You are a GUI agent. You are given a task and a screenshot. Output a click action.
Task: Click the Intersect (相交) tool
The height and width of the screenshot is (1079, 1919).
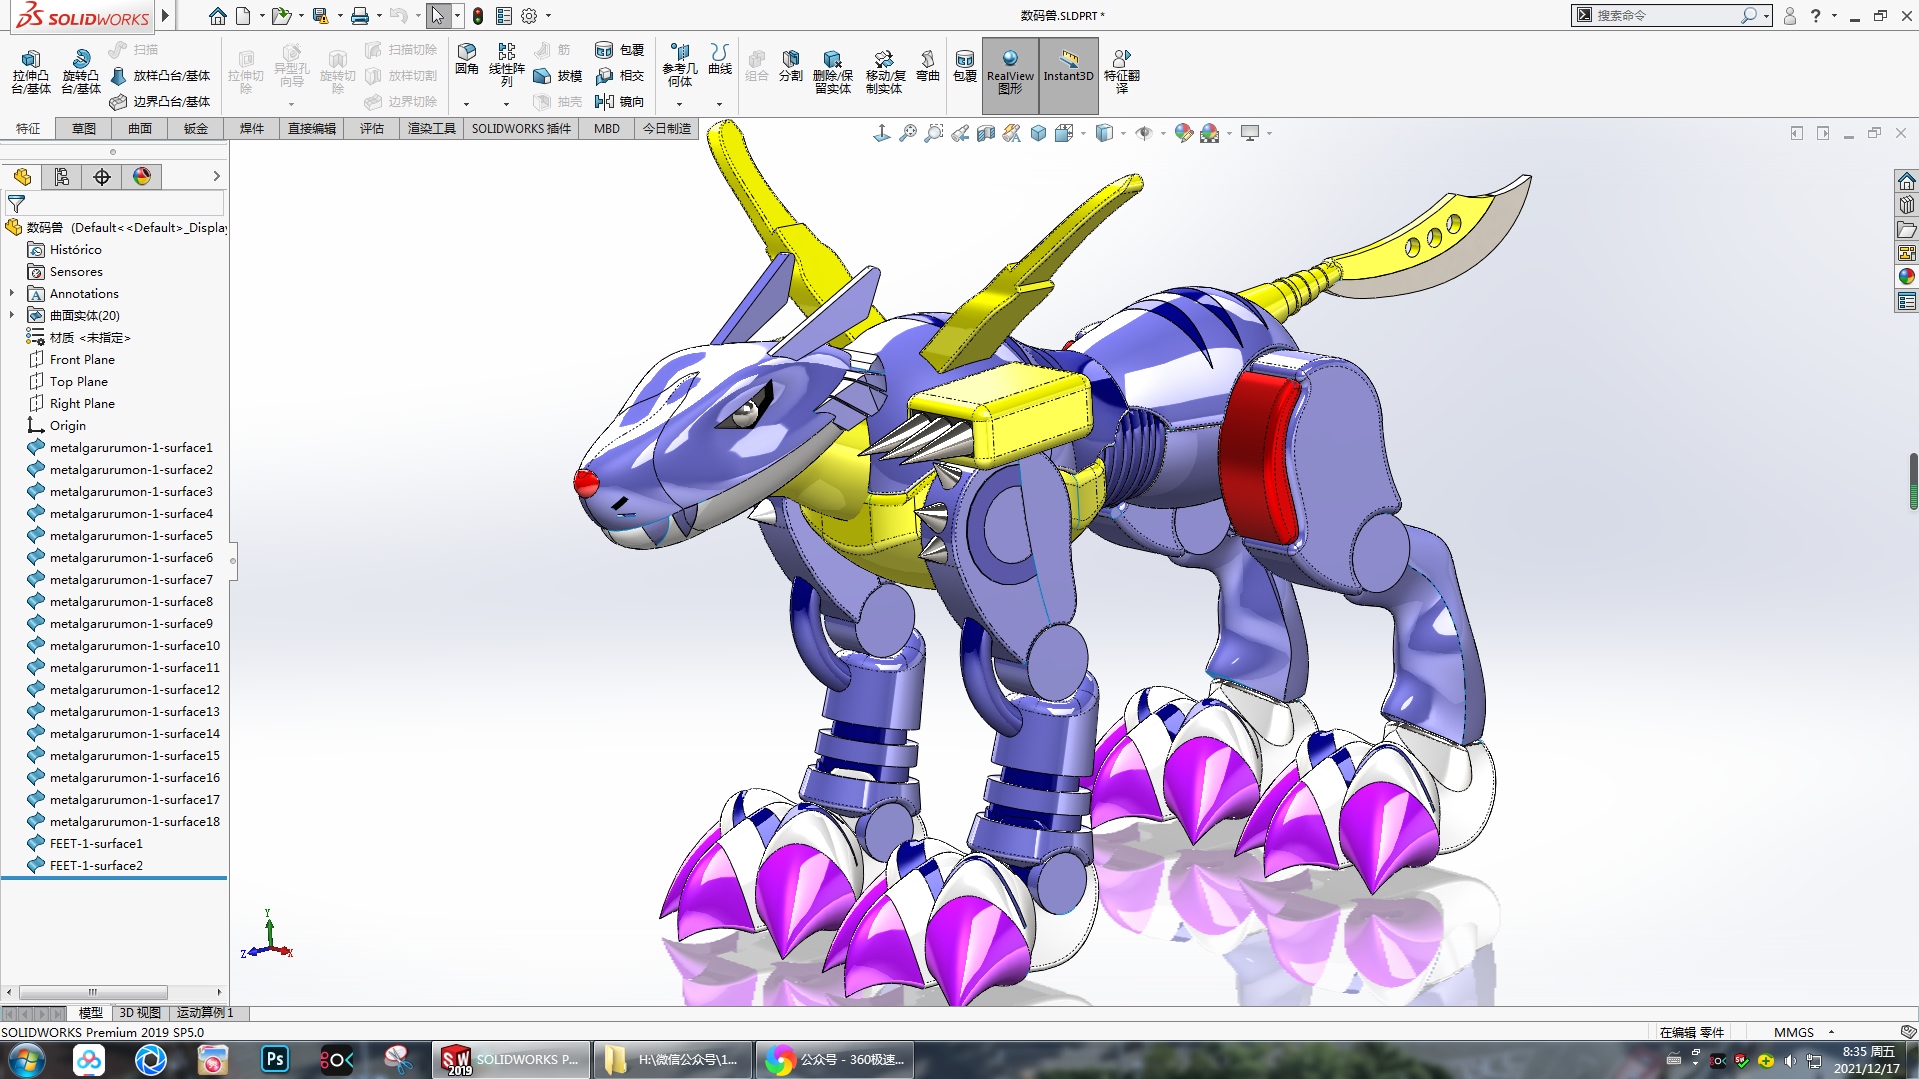pyautogui.click(x=619, y=76)
